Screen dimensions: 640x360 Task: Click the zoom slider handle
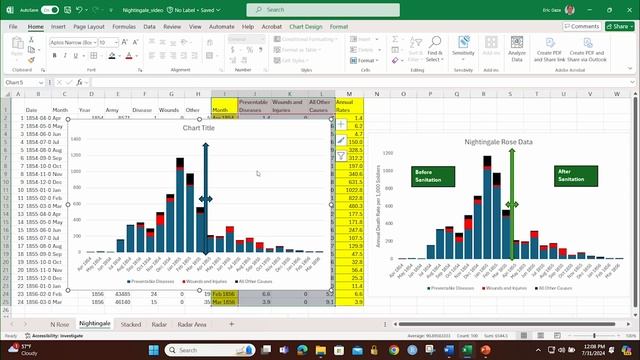594,336
